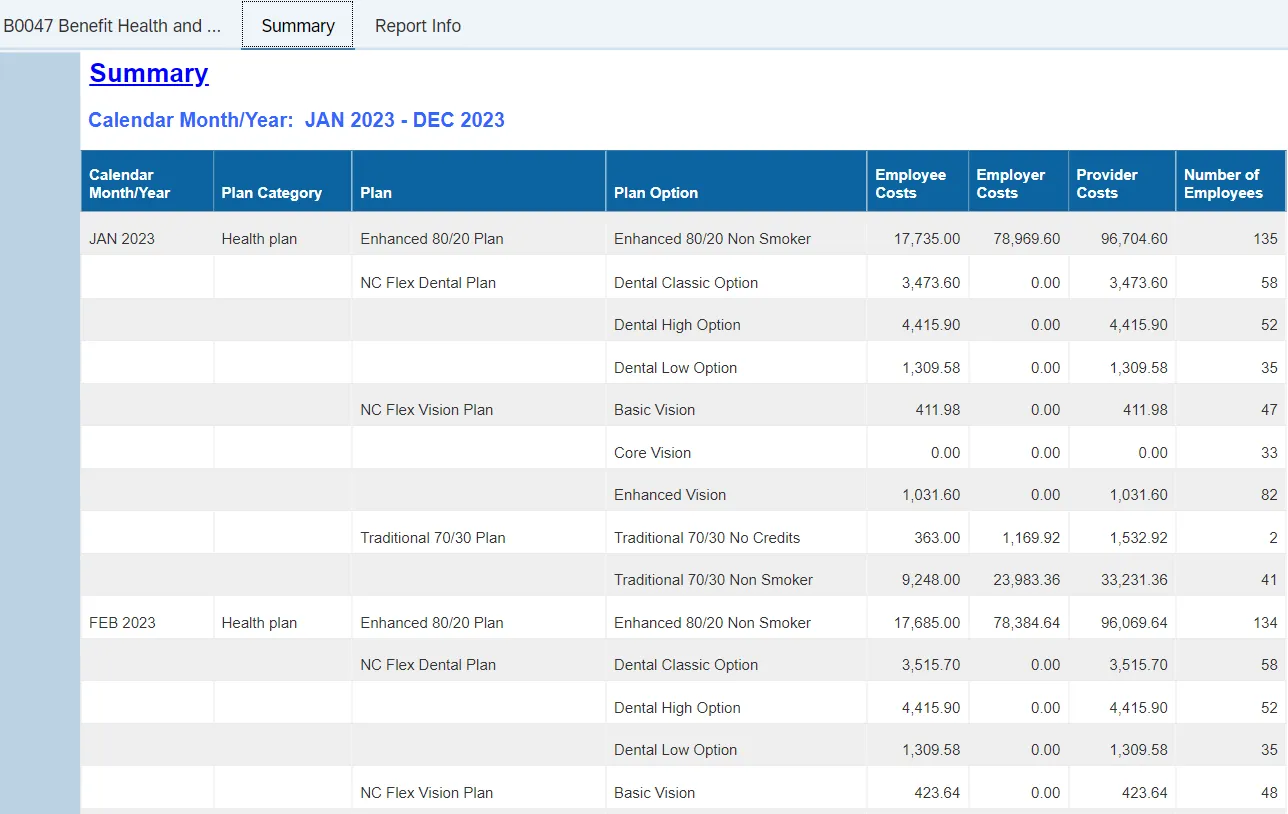Click the Core Vision plan option cell
Viewport: 1288px width, 814px height.
[652, 452]
